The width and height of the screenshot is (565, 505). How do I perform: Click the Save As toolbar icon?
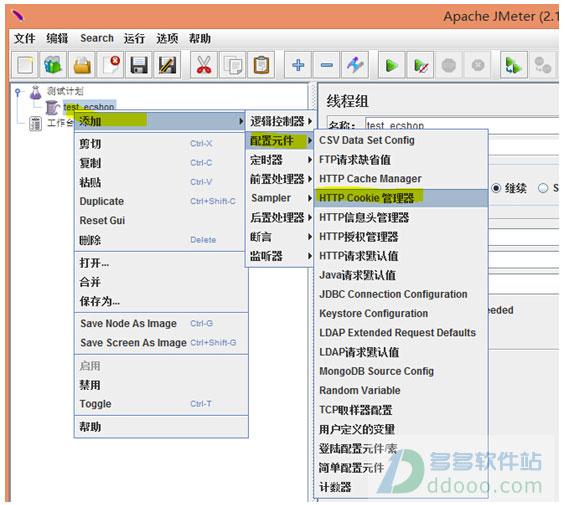(168, 65)
